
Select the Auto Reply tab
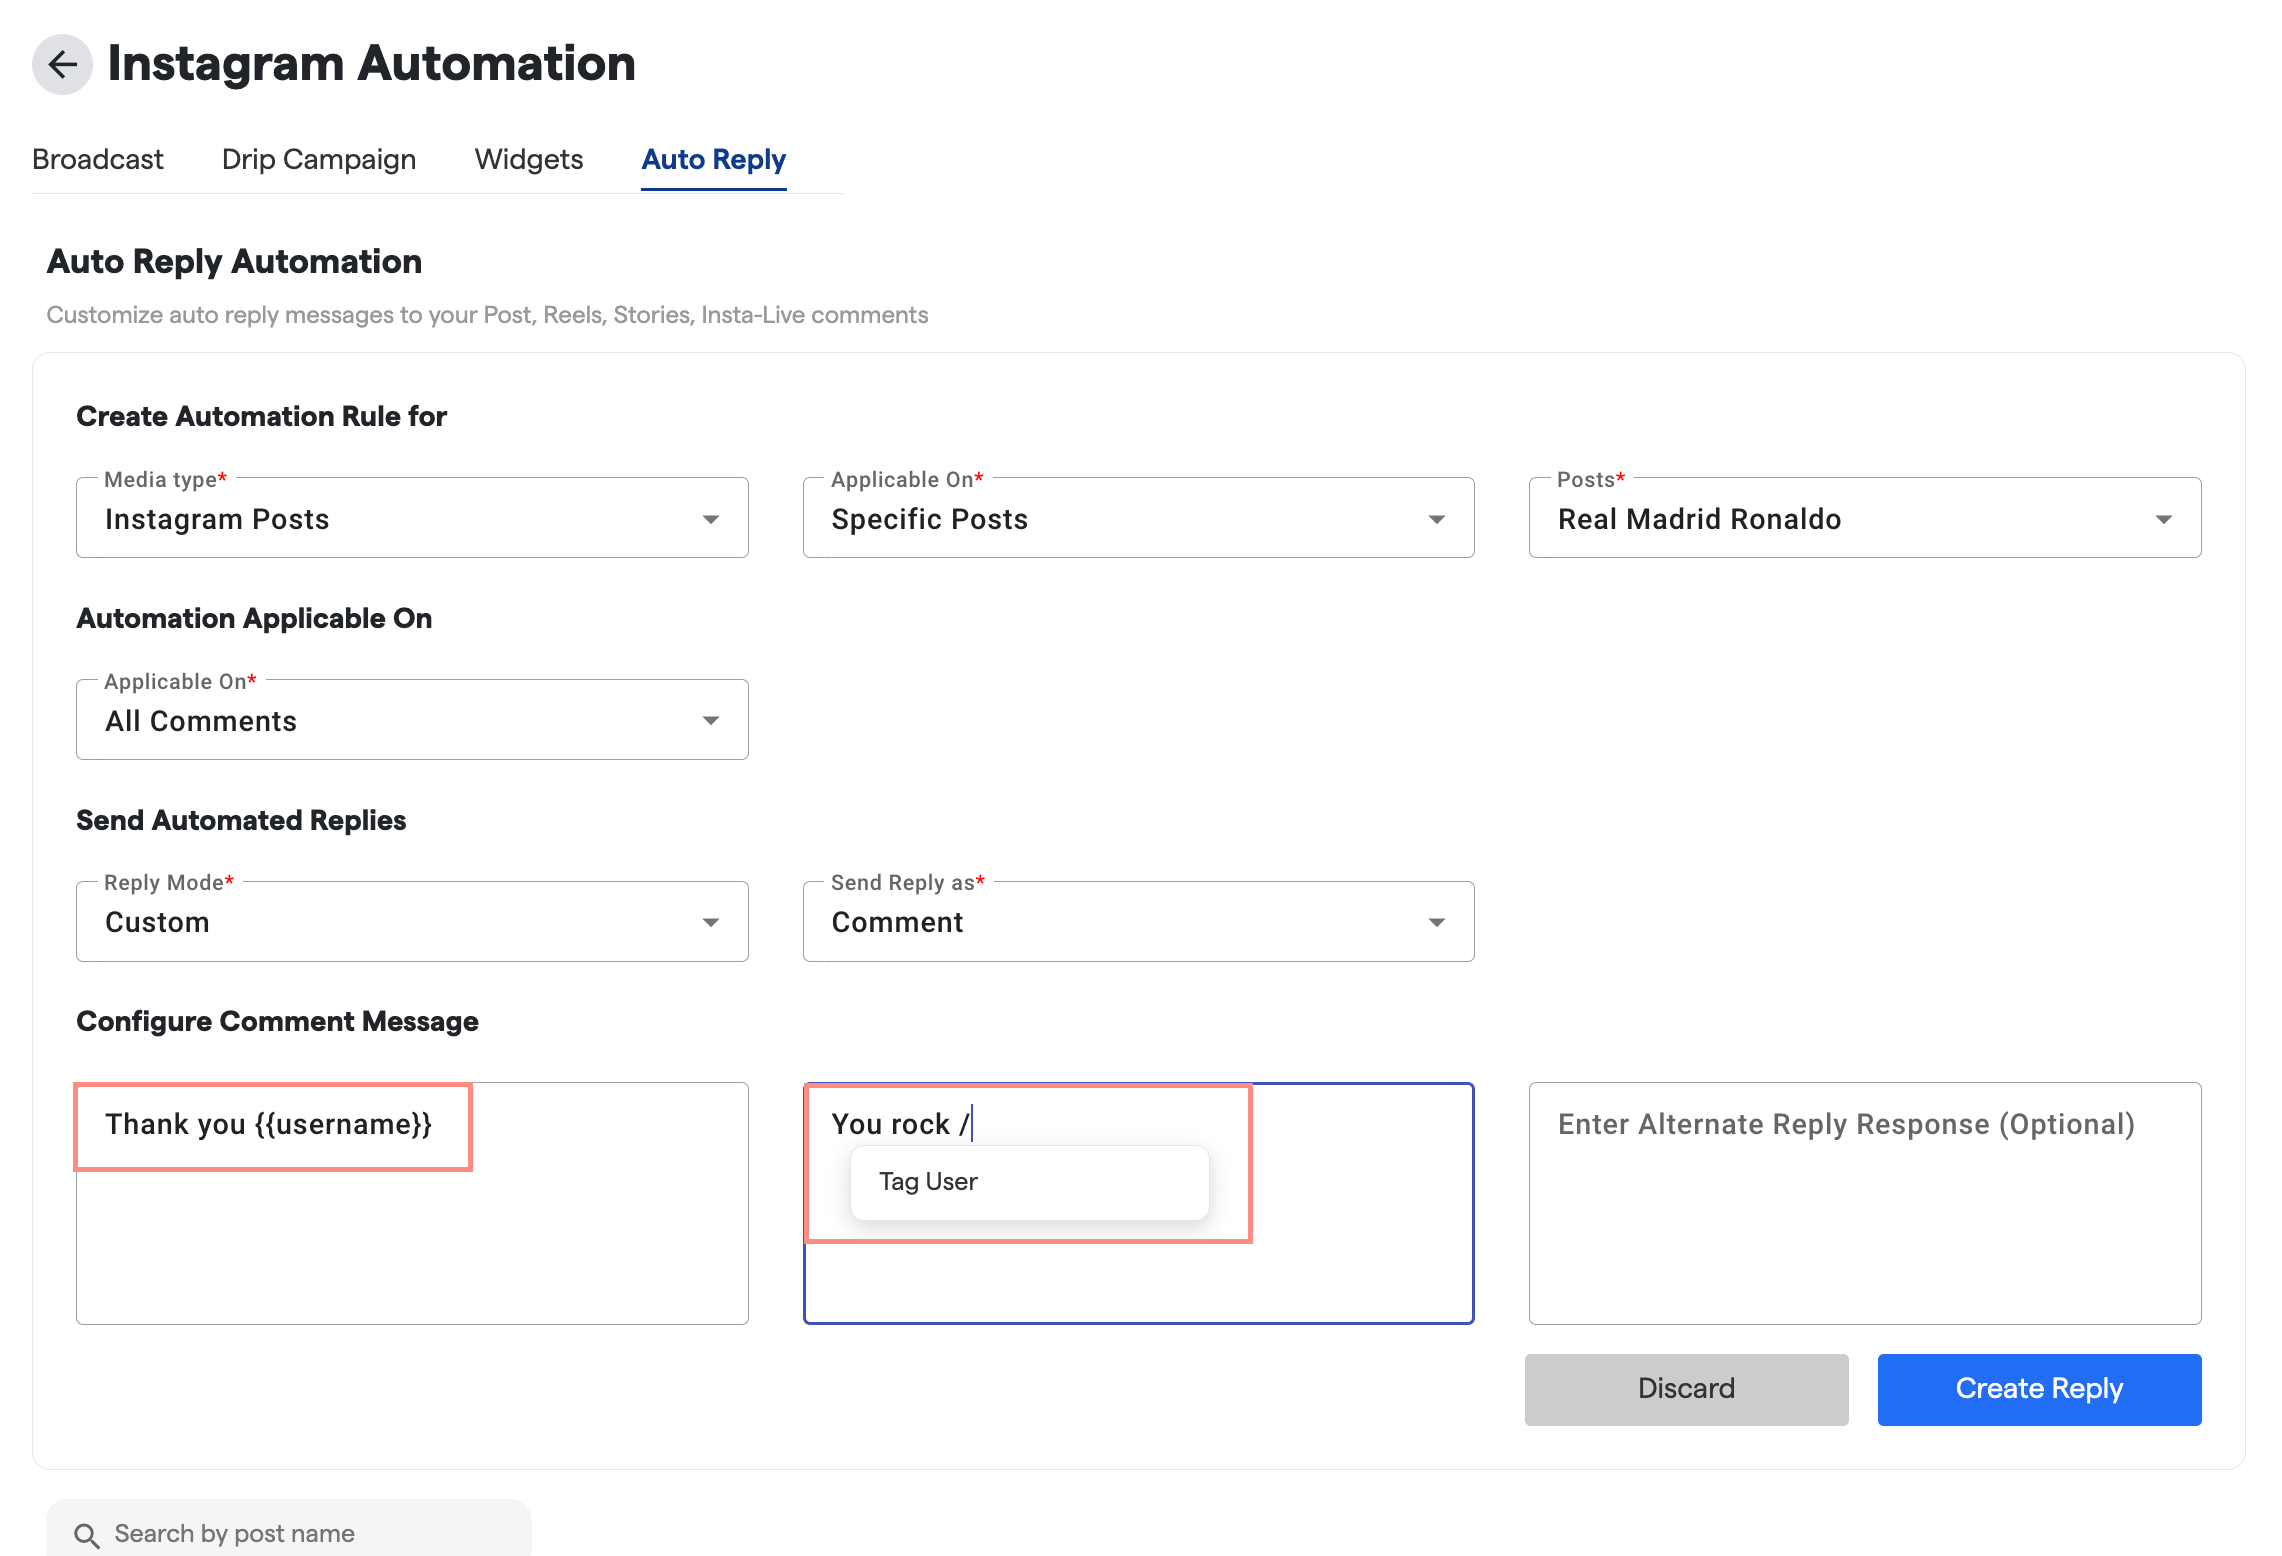713,159
